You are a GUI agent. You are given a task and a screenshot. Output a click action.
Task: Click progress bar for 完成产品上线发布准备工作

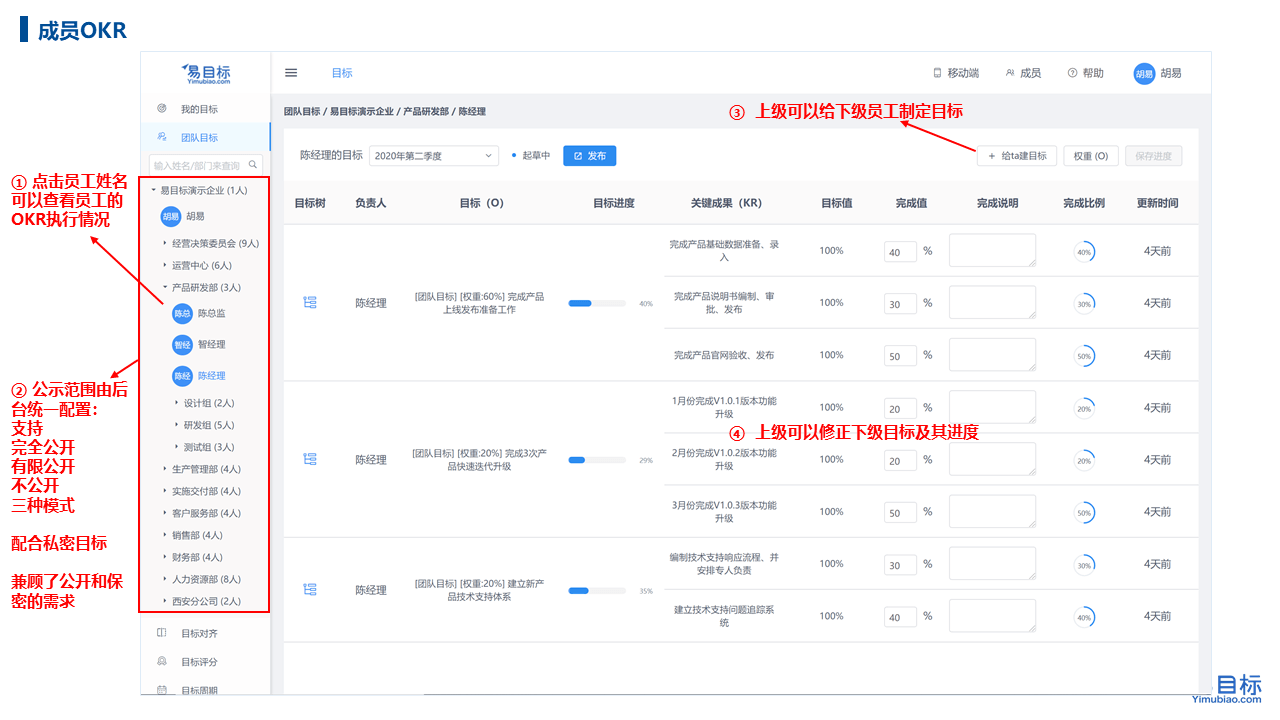click(597, 303)
